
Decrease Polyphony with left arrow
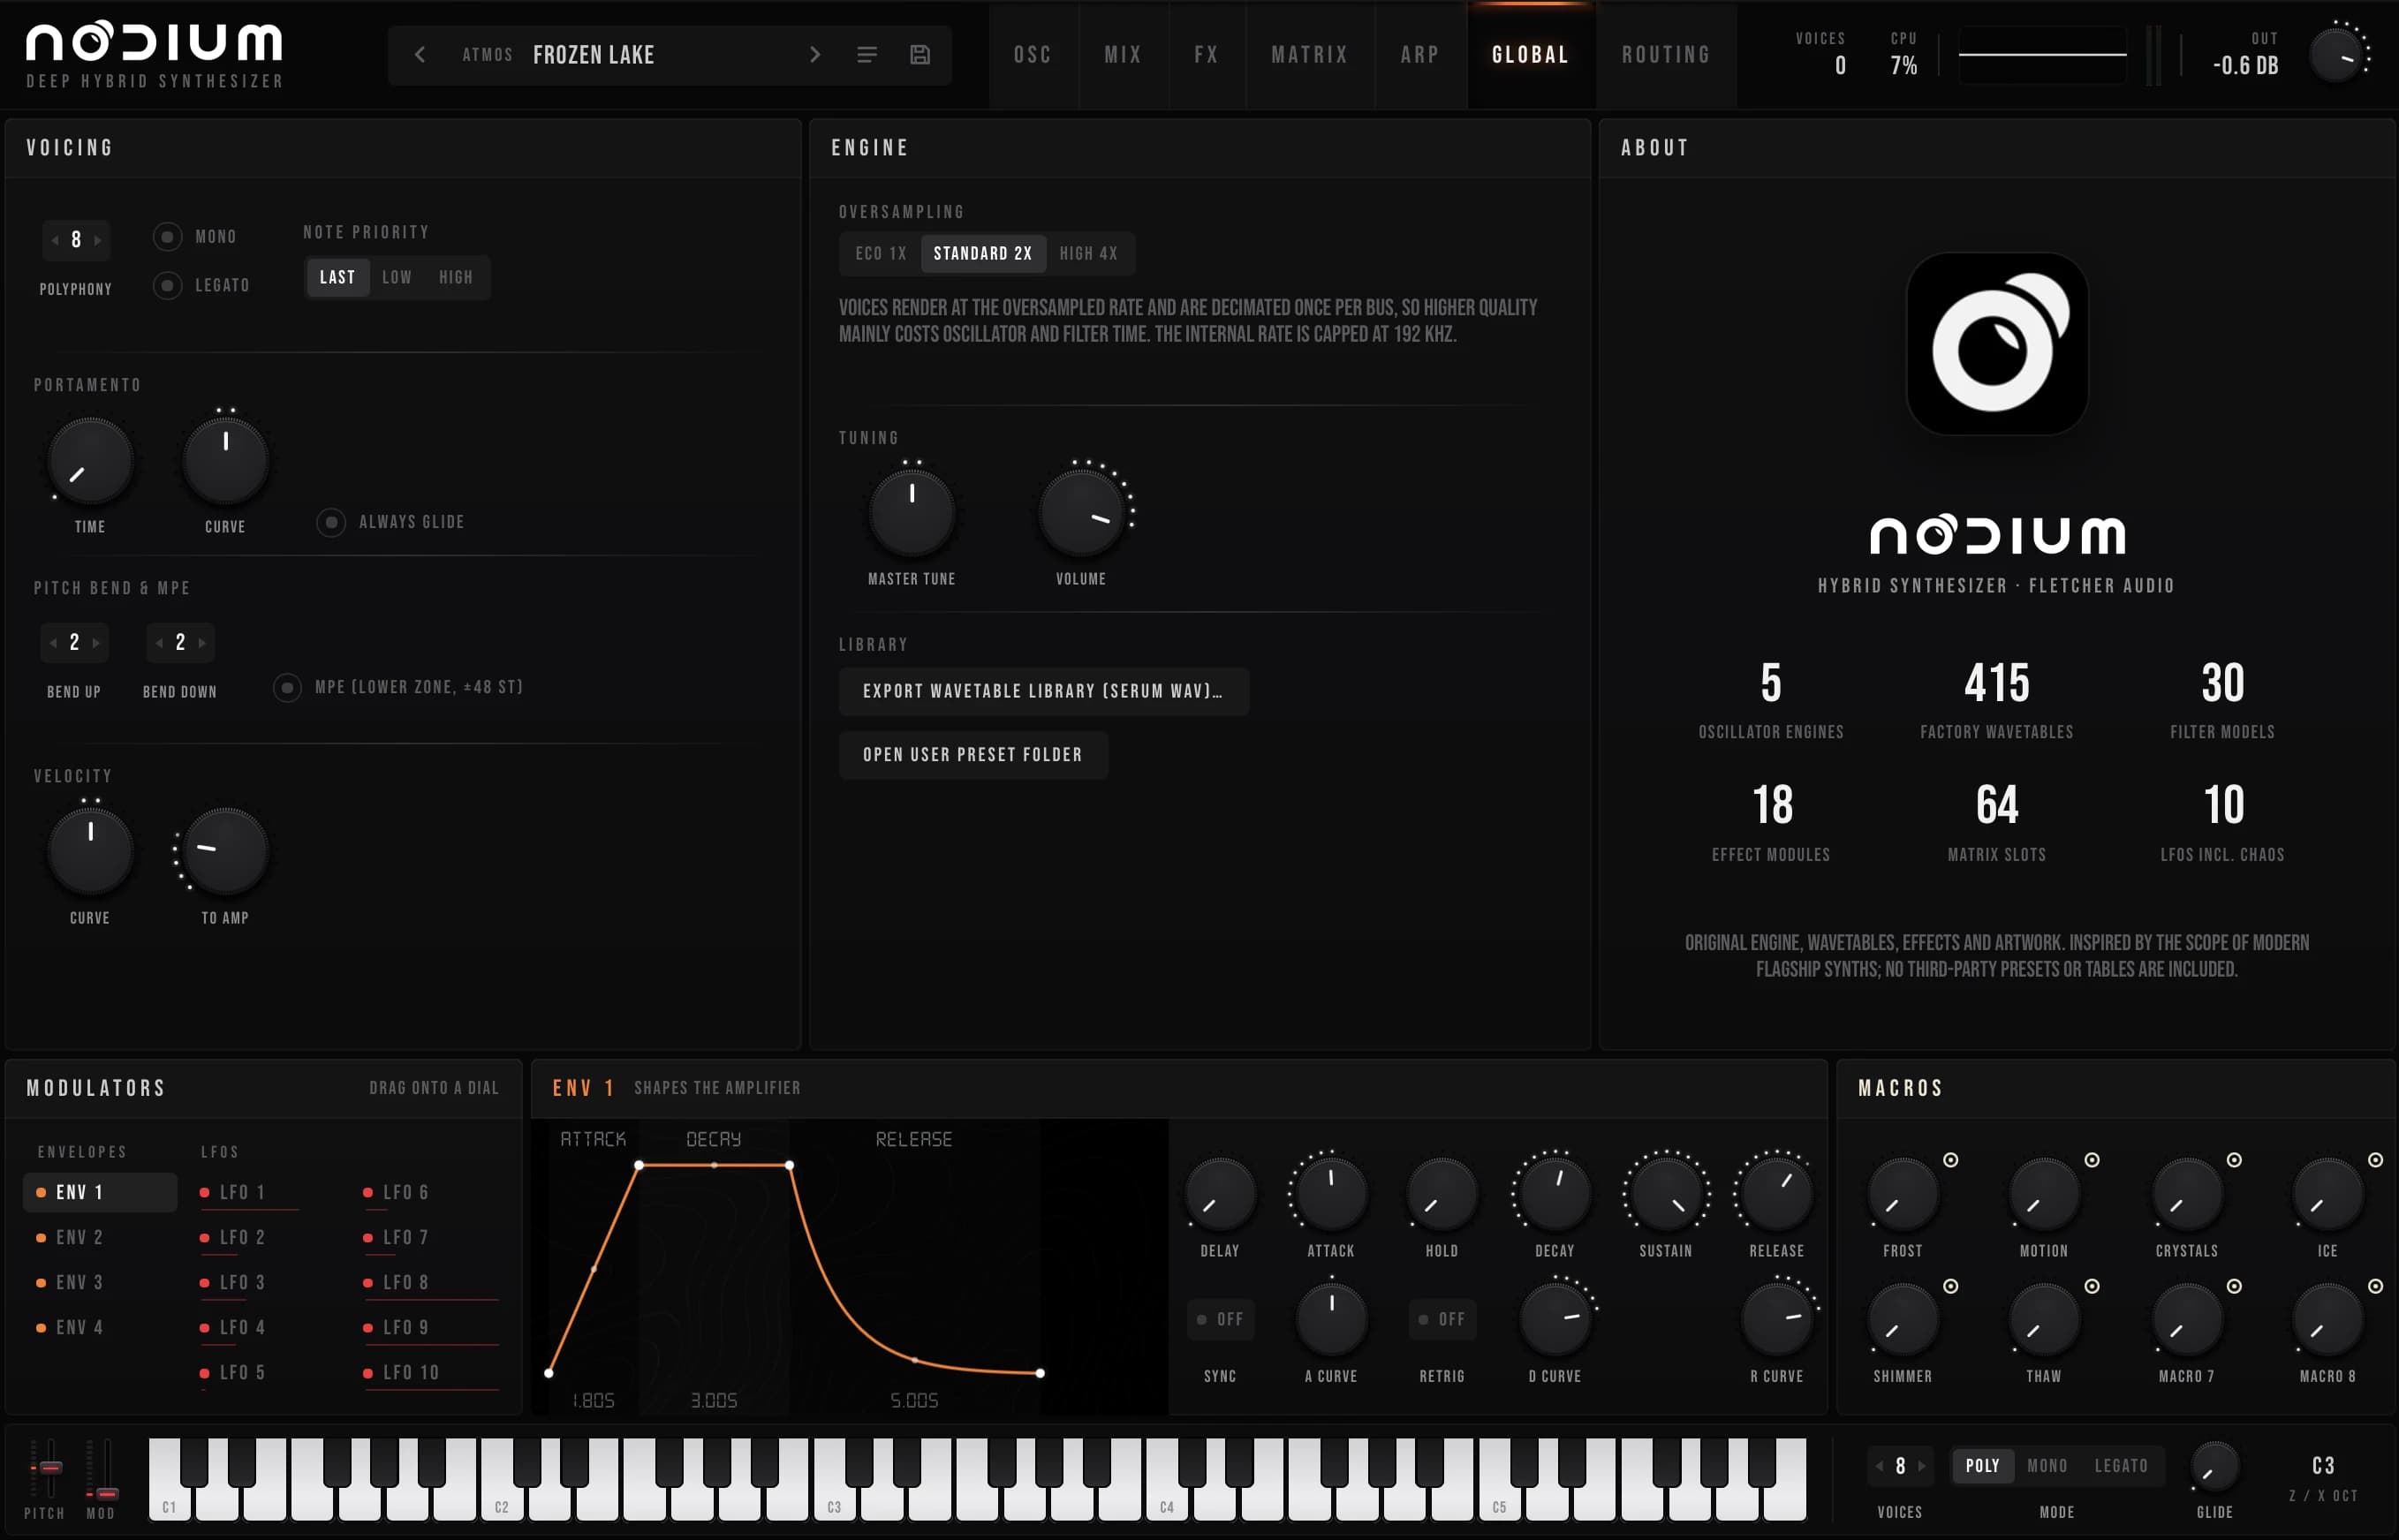[55, 240]
